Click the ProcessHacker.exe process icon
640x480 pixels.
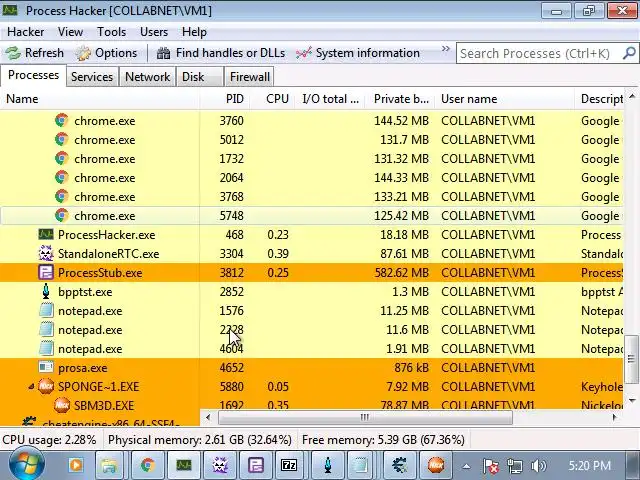[46, 234]
